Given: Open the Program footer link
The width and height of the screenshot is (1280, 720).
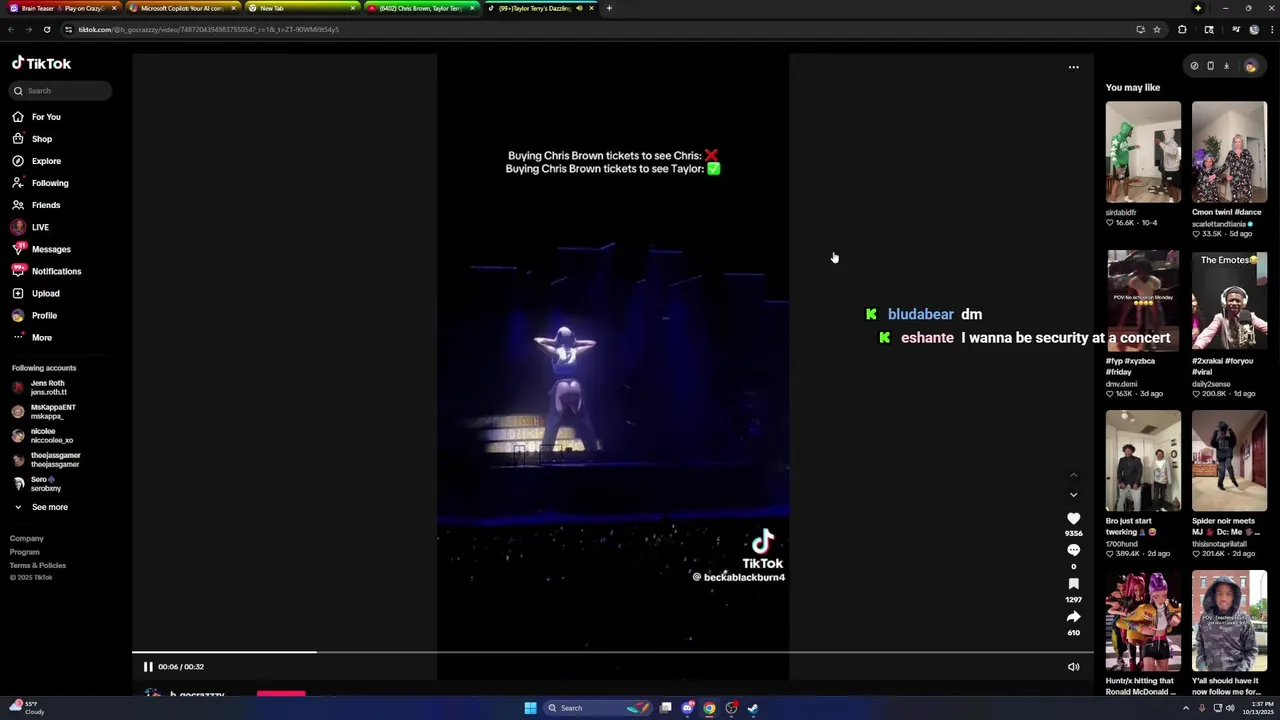Looking at the screenshot, I should (x=25, y=552).
